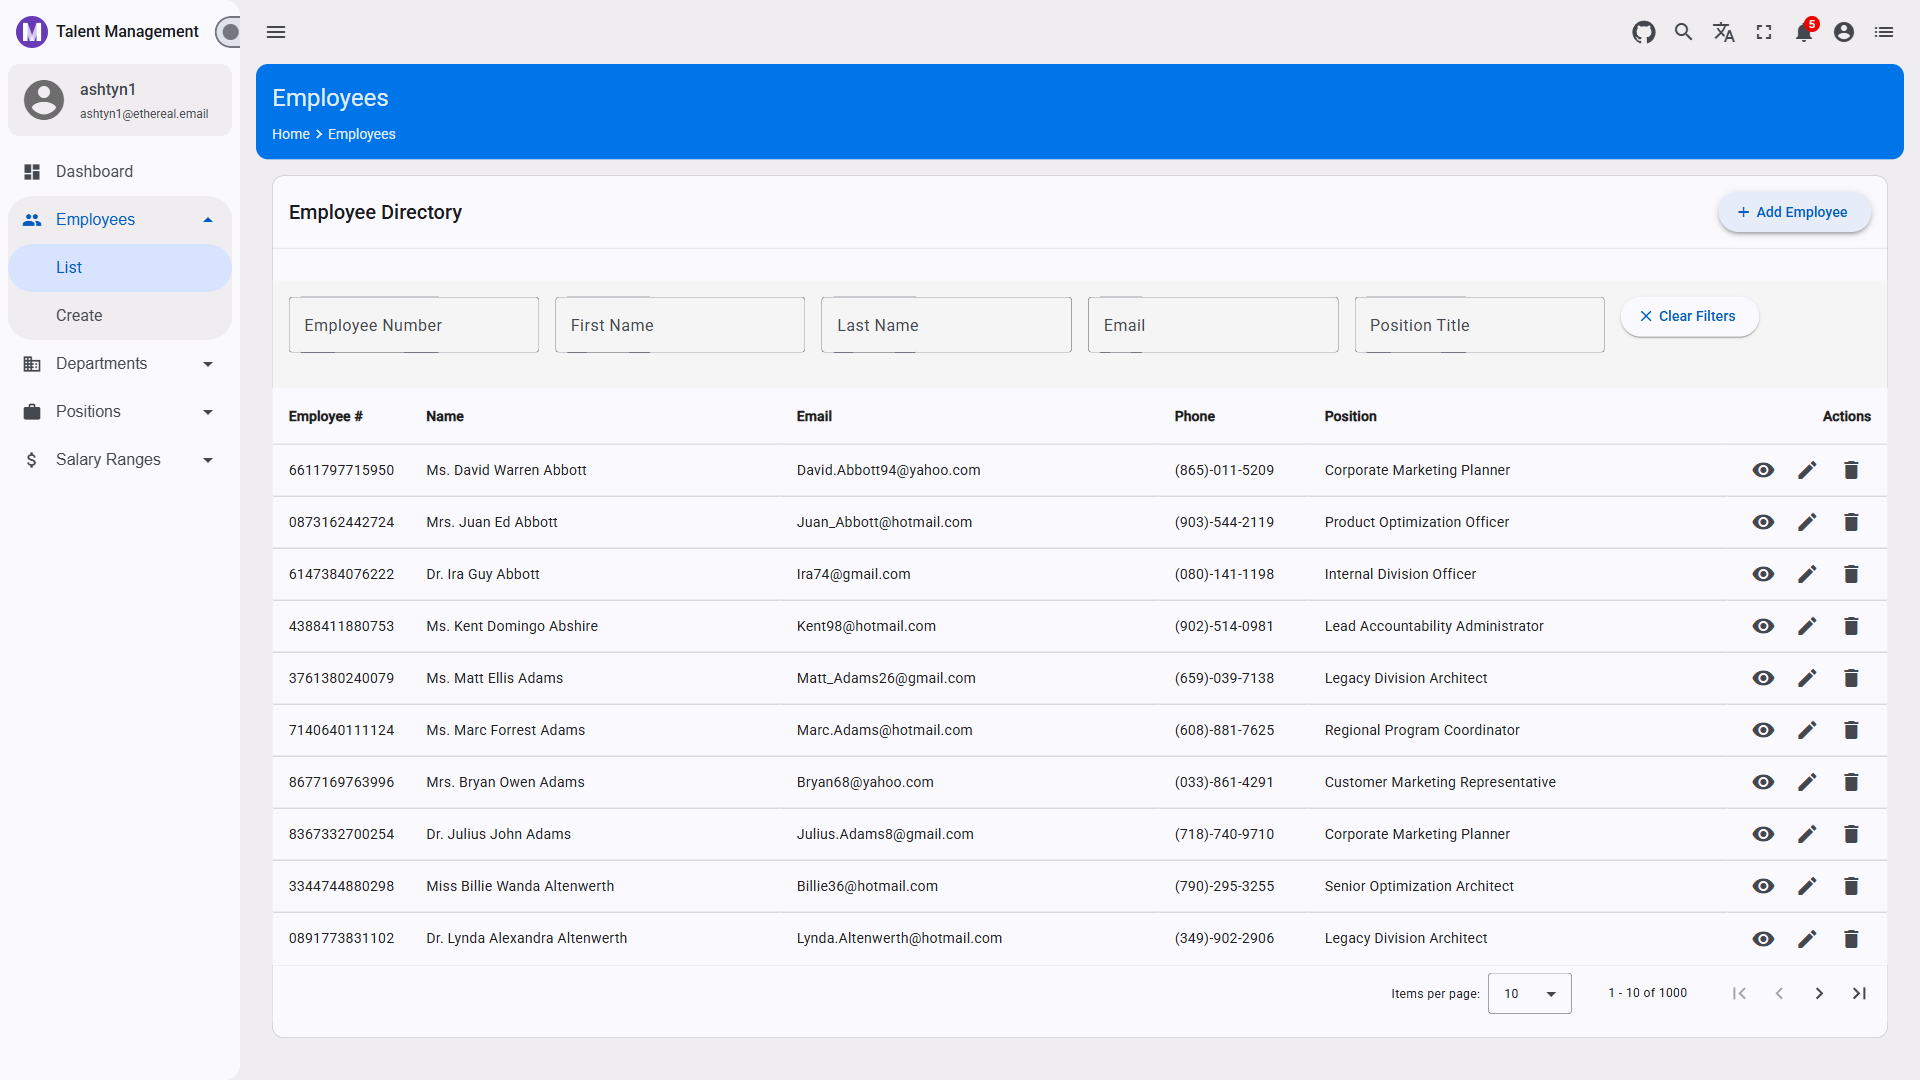
Task: Open the items per page dropdown
Action: coord(1529,993)
